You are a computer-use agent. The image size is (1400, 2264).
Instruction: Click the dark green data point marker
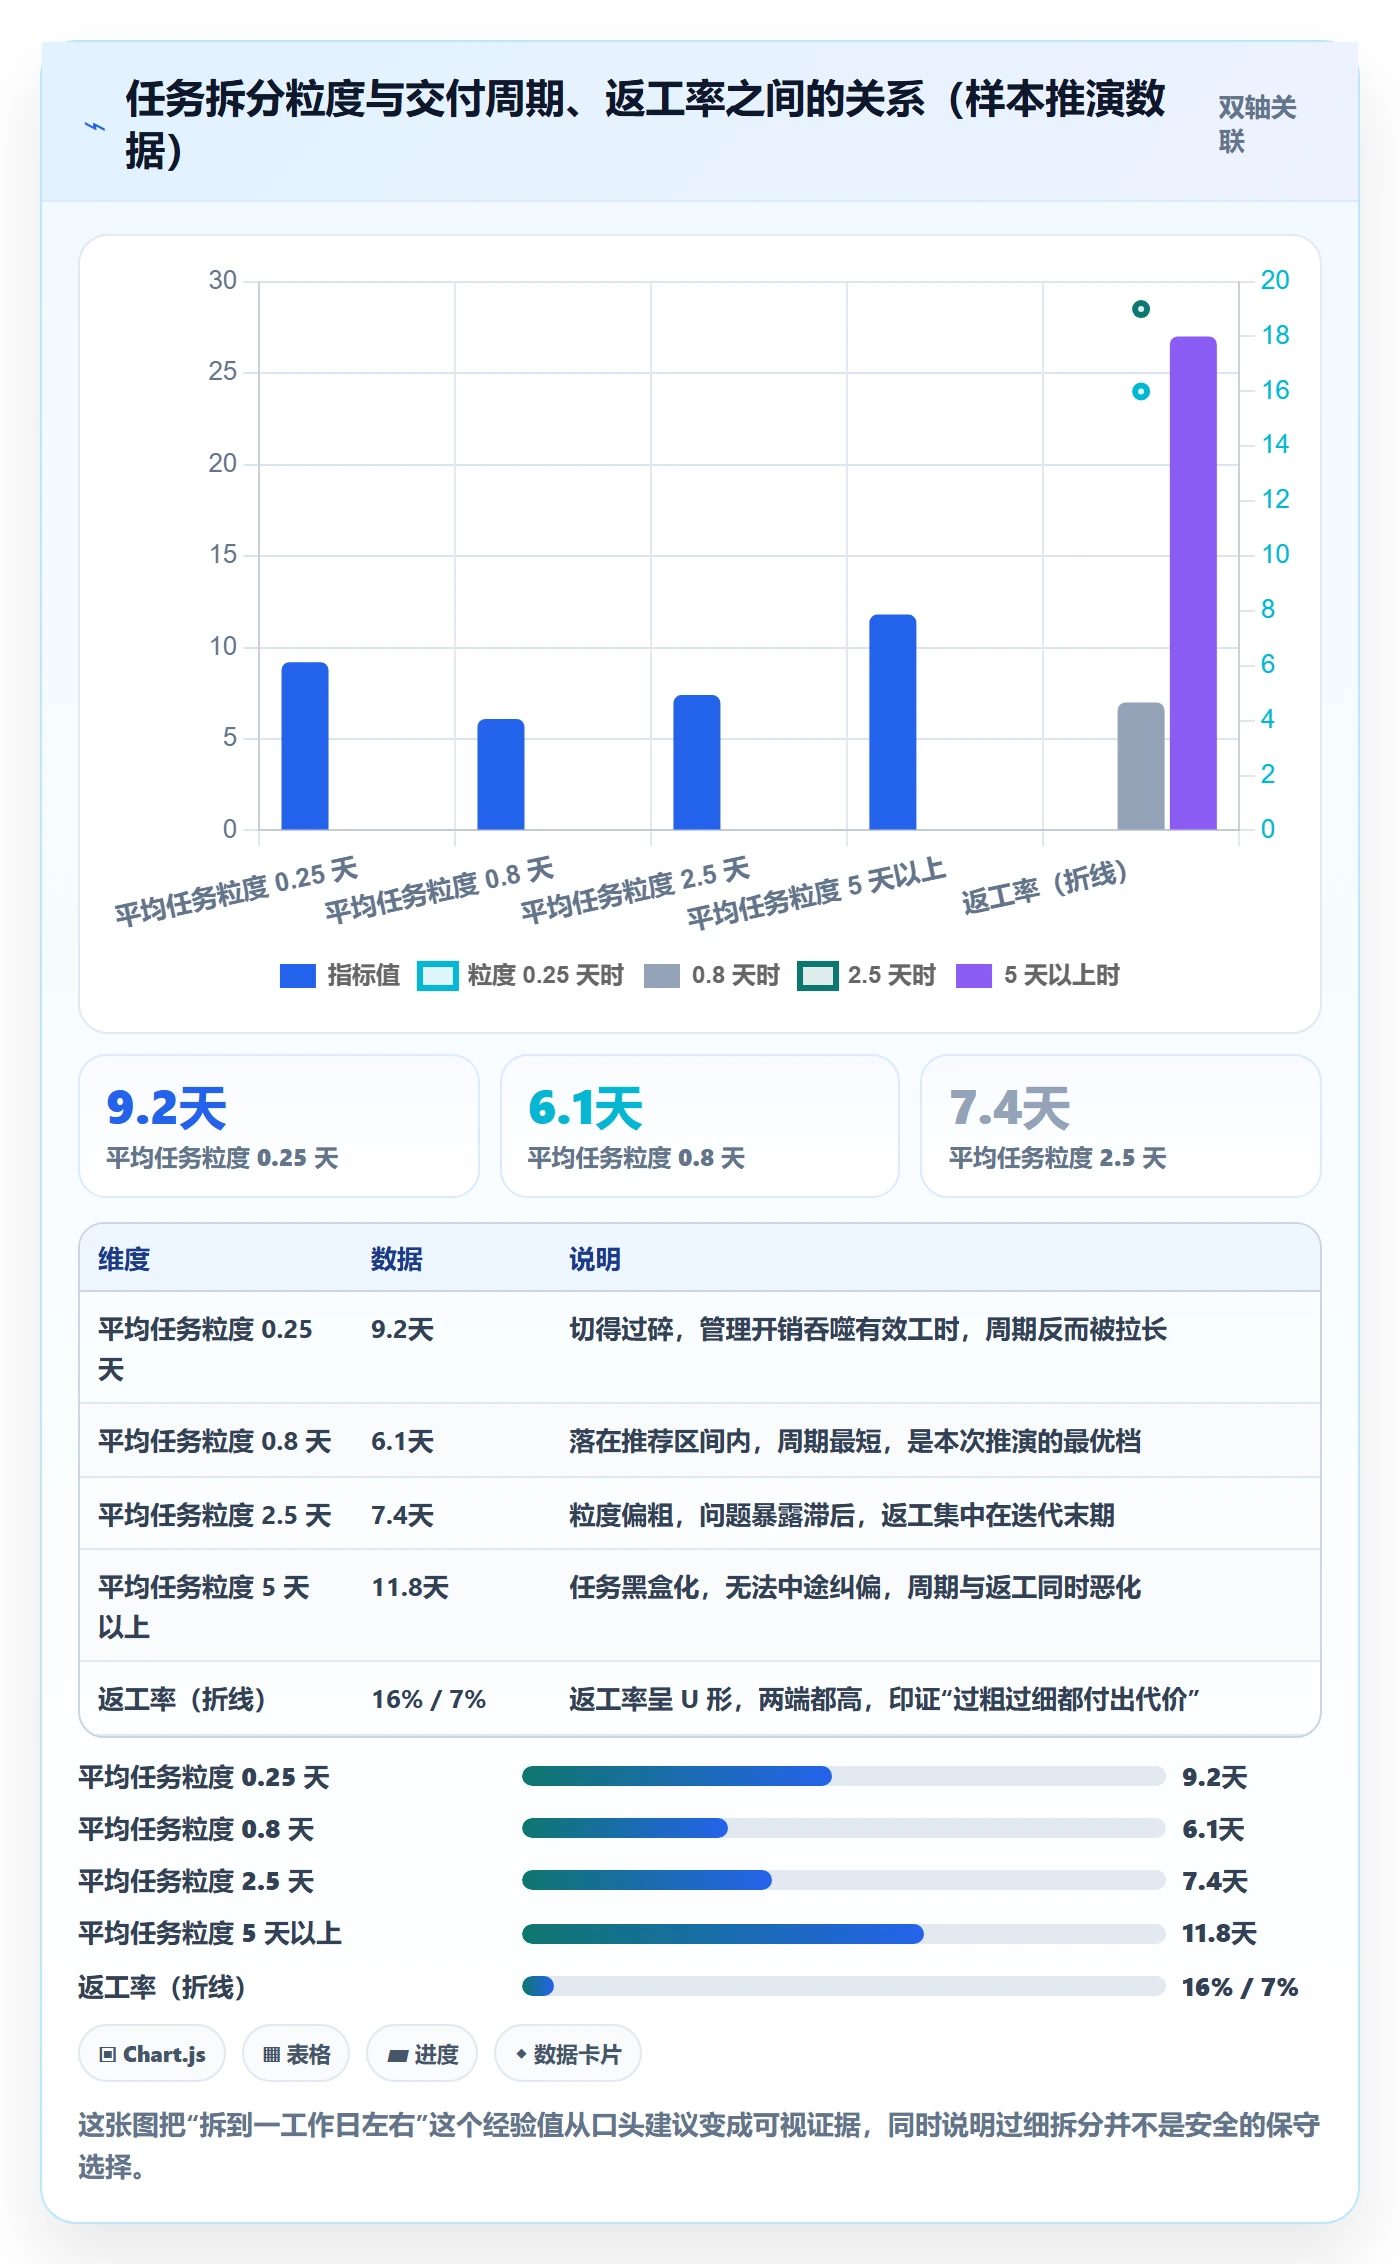tap(1141, 309)
